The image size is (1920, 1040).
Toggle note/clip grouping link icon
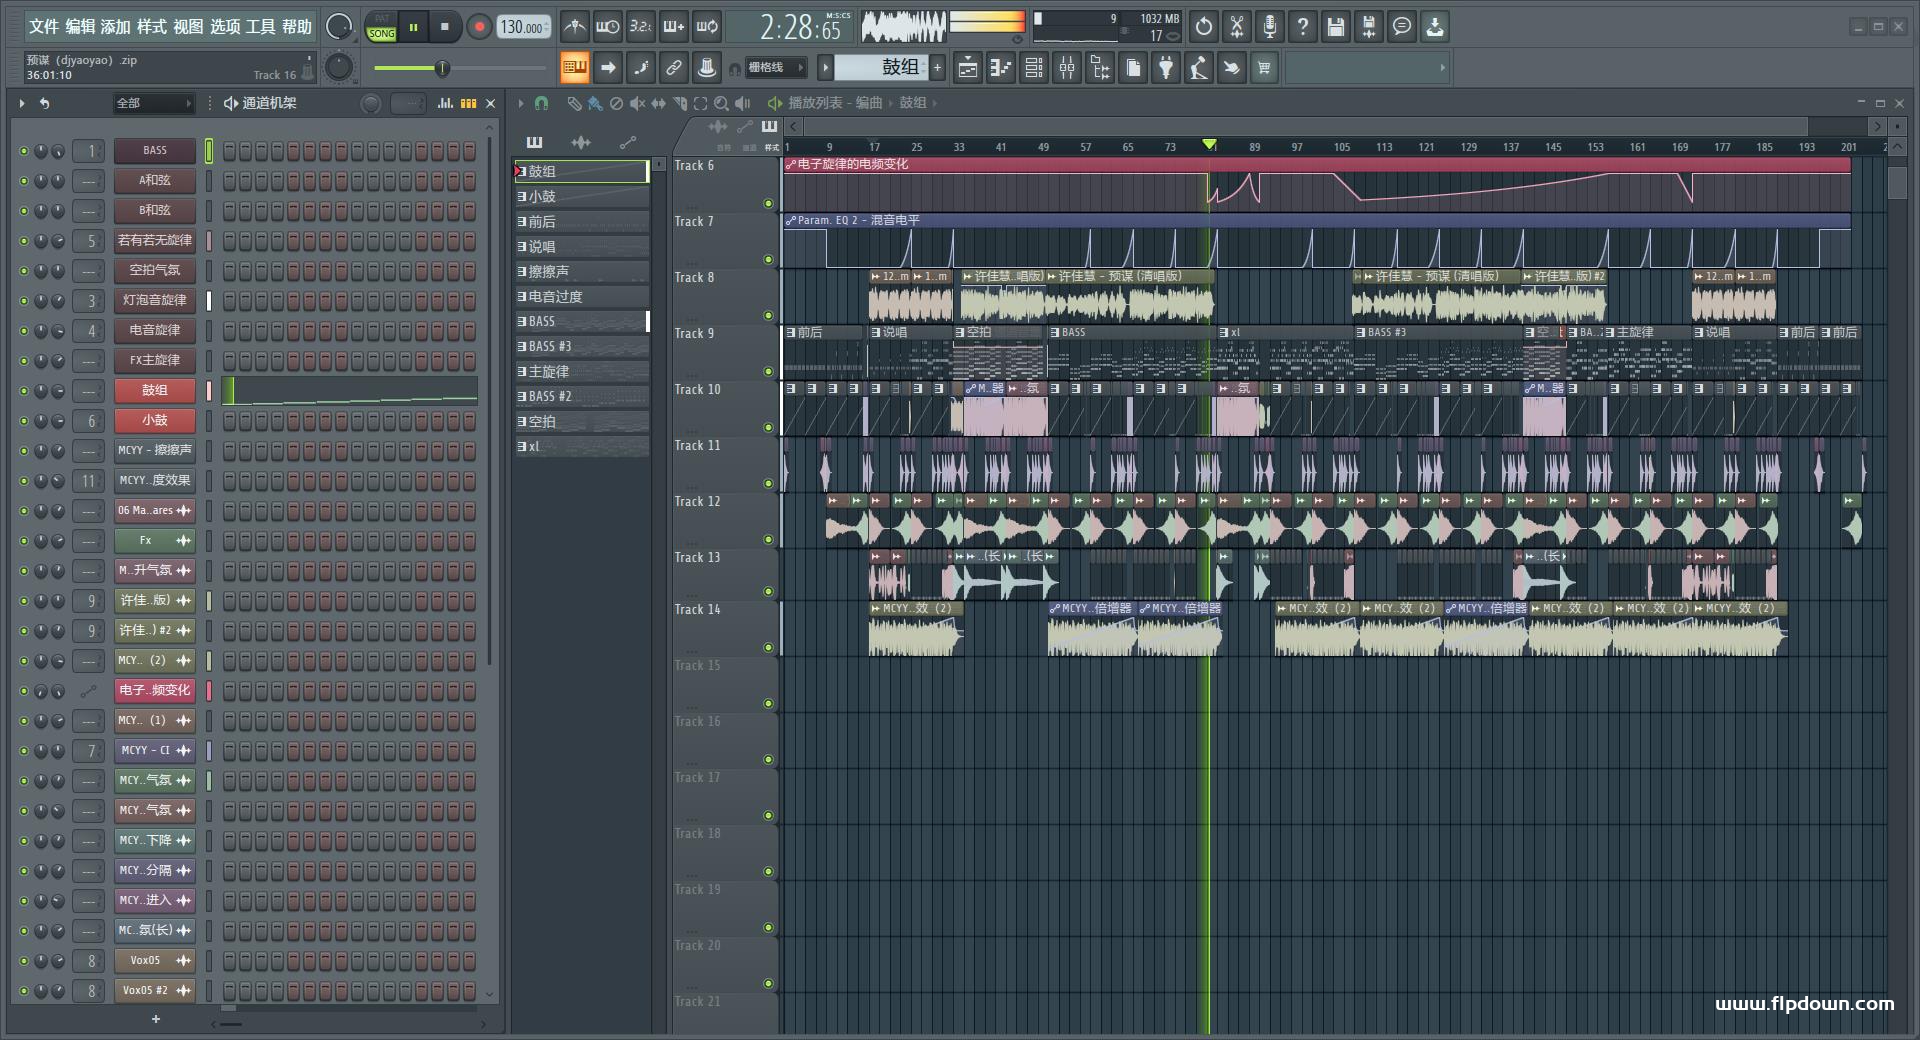click(674, 68)
